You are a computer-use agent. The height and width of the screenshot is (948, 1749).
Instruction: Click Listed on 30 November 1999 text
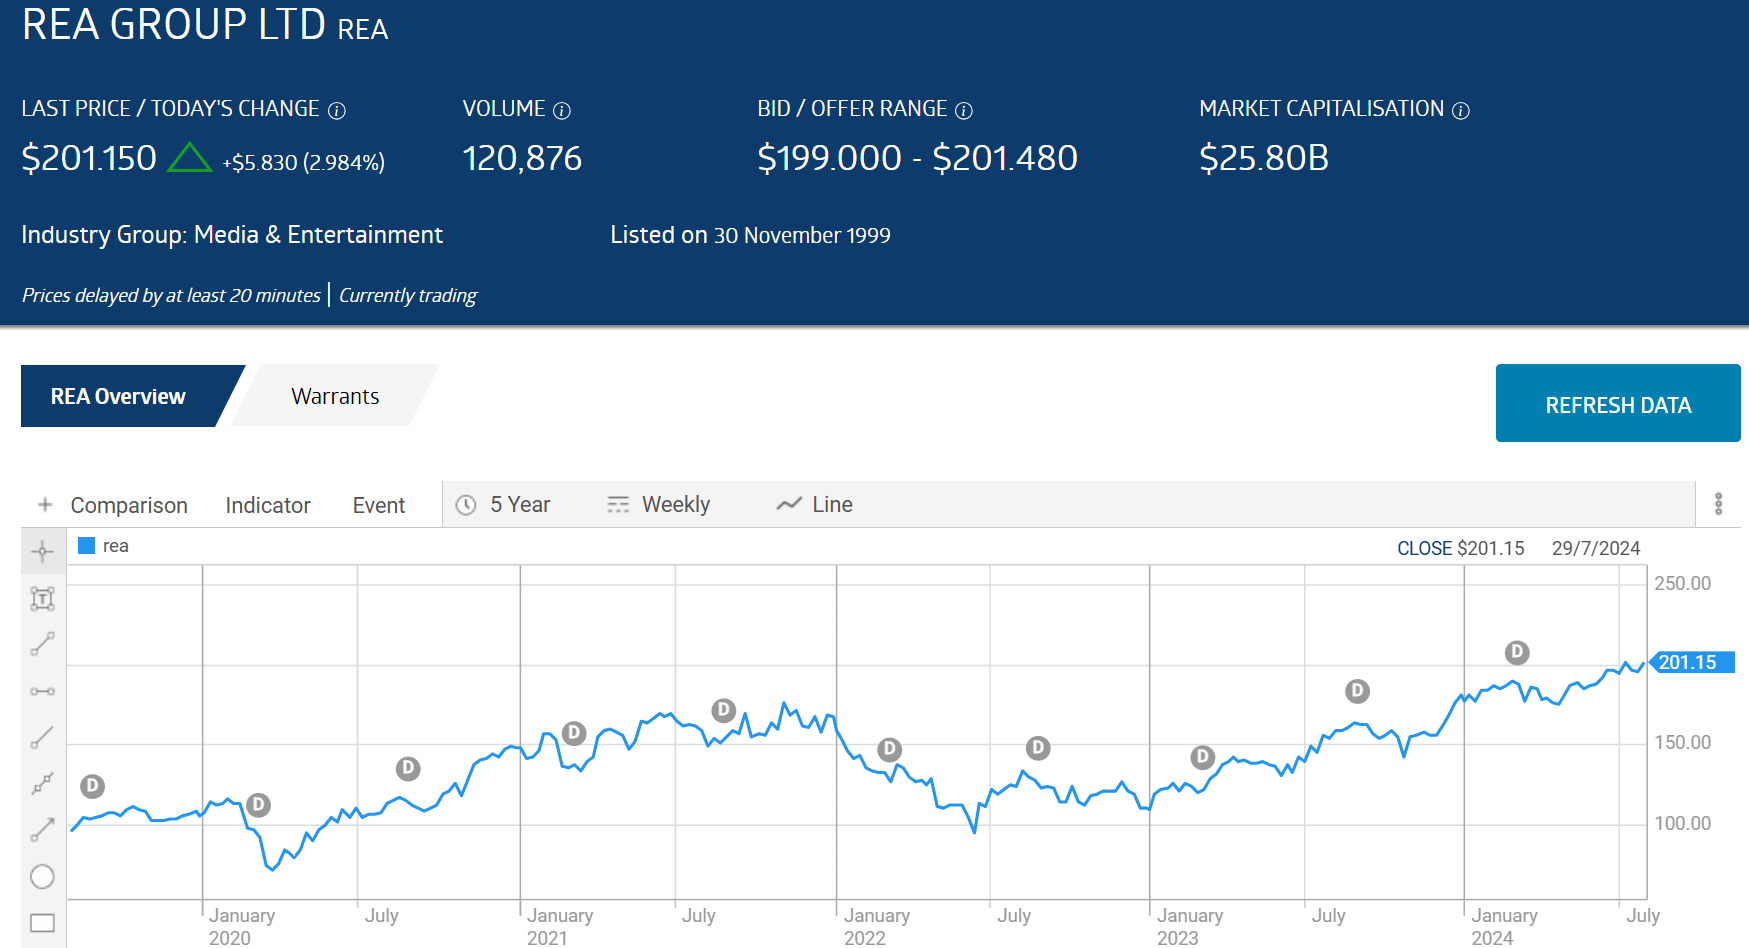pos(750,235)
